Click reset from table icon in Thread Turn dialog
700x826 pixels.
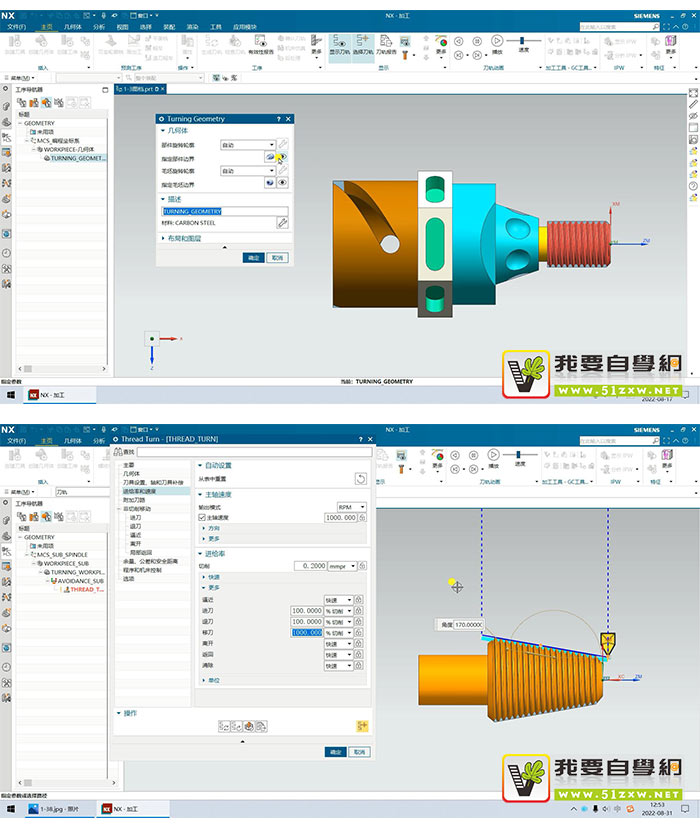[360, 479]
